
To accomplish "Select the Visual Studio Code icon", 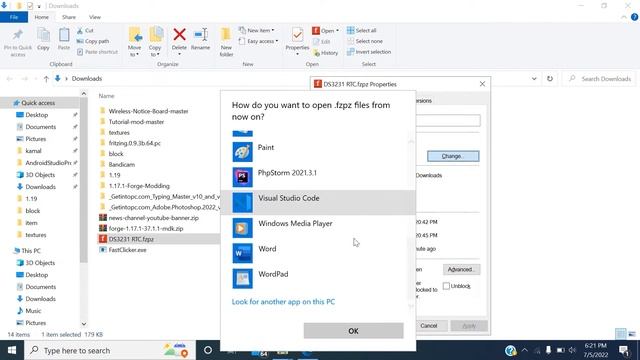I will click(x=242, y=203).
